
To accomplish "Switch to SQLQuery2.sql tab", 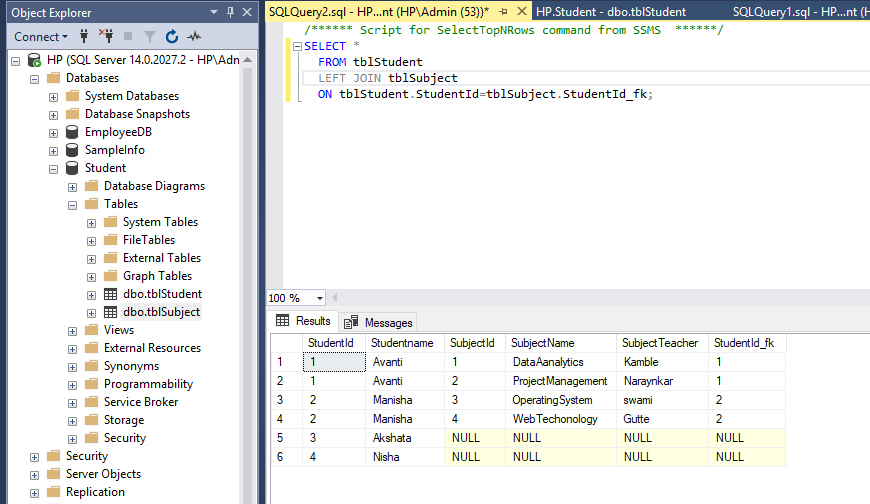I will click(x=379, y=12).
